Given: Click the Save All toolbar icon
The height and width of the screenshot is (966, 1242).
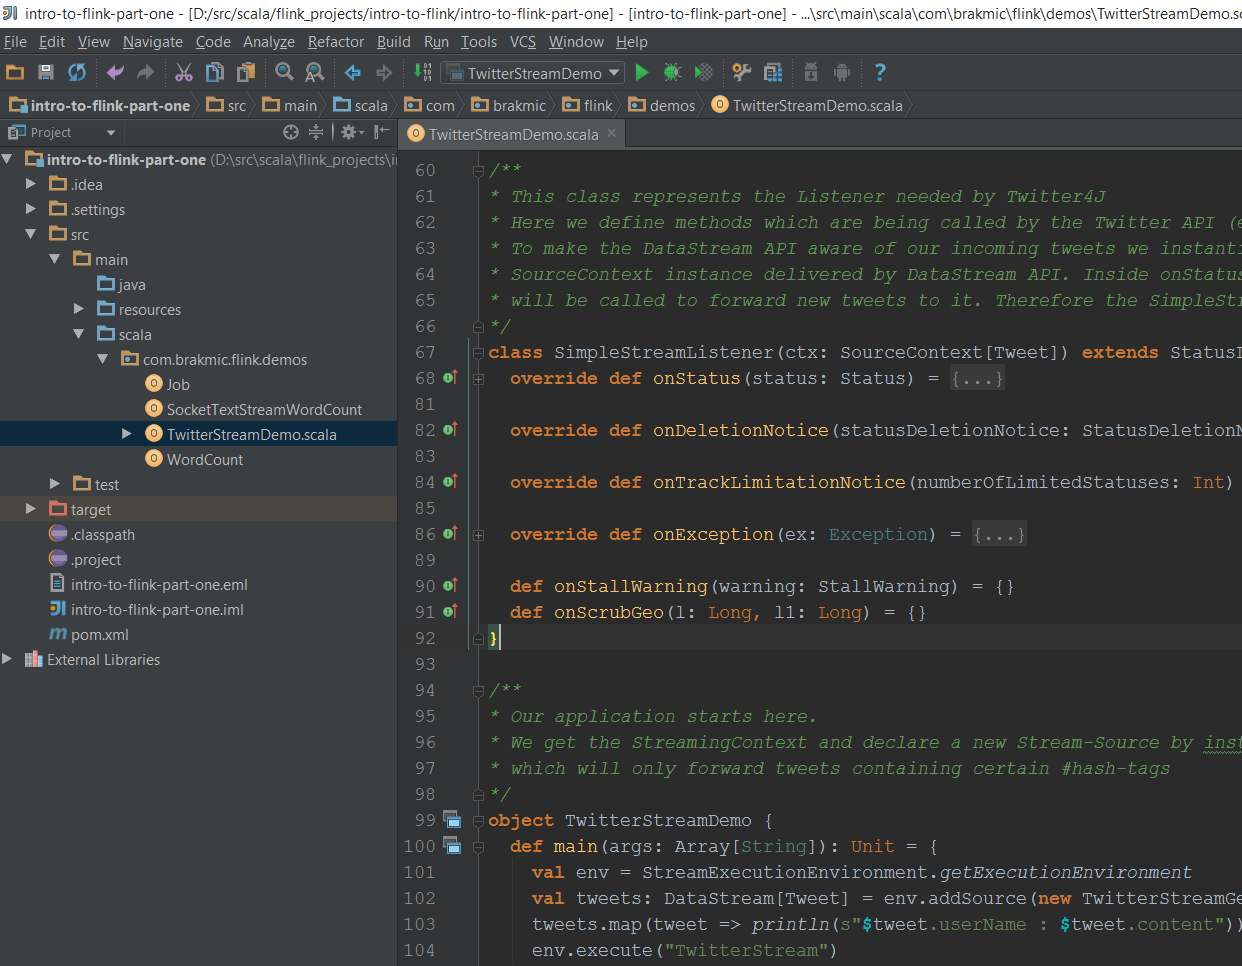Looking at the screenshot, I should pyautogui.click(x=45, y=72).
